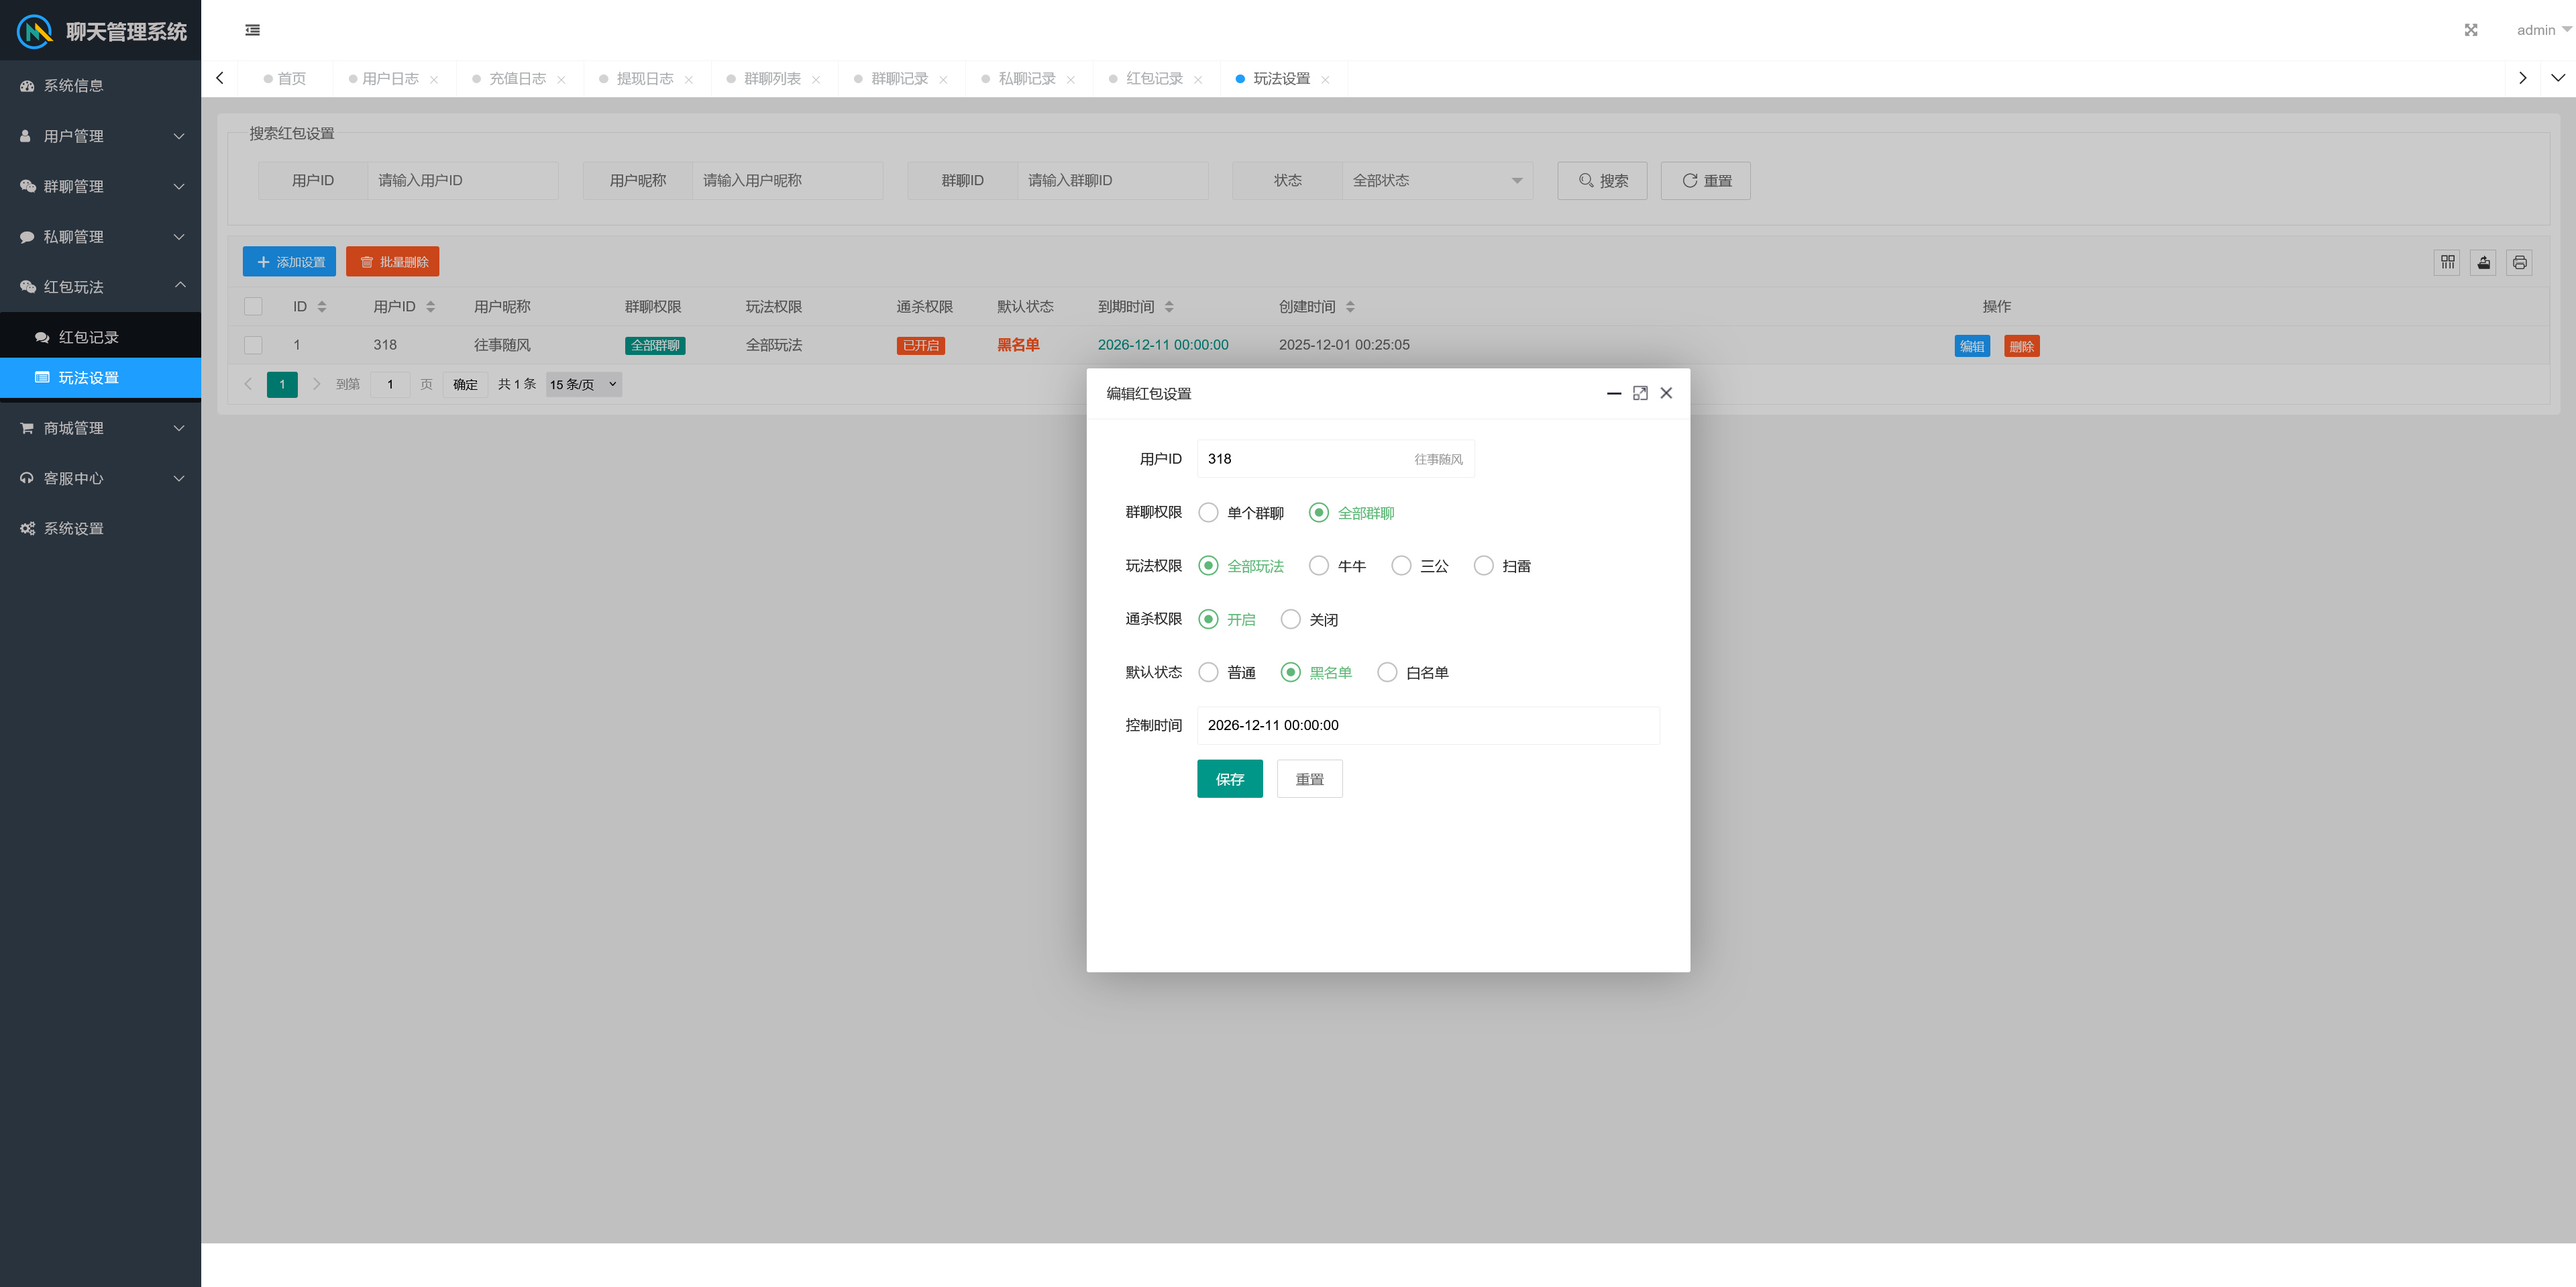This screenshot has height=1287, width=2576.
Task: Click the export table icon
Action: tap(2483, 262)
